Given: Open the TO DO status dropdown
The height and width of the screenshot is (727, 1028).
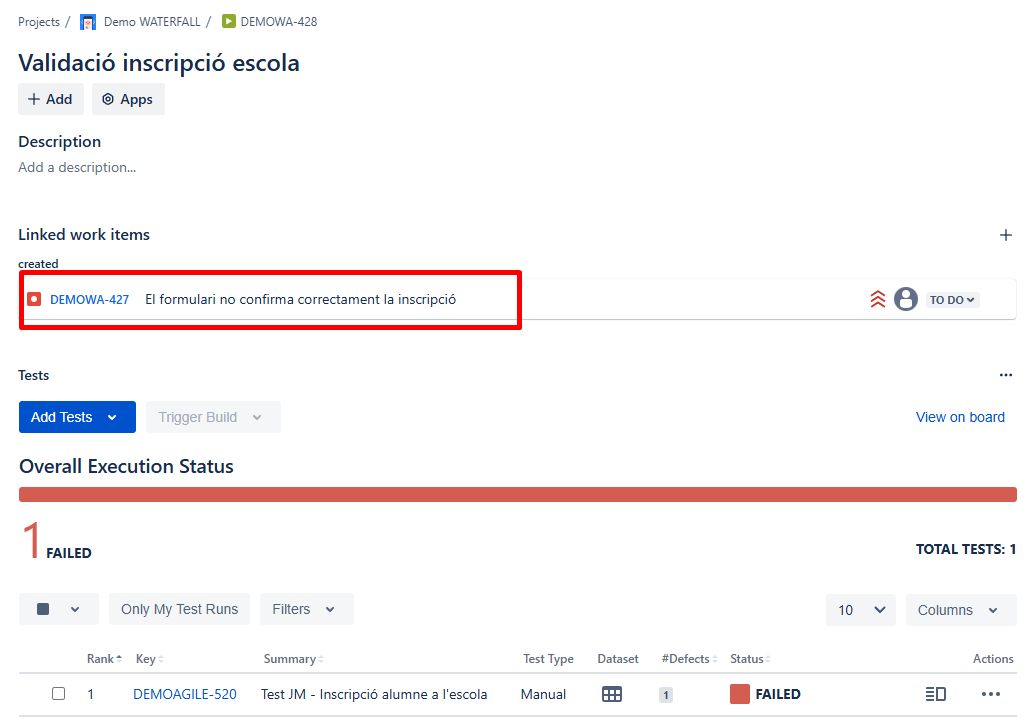Looking at the screenshot, I should pyautogui.click(x=952, y=300).
